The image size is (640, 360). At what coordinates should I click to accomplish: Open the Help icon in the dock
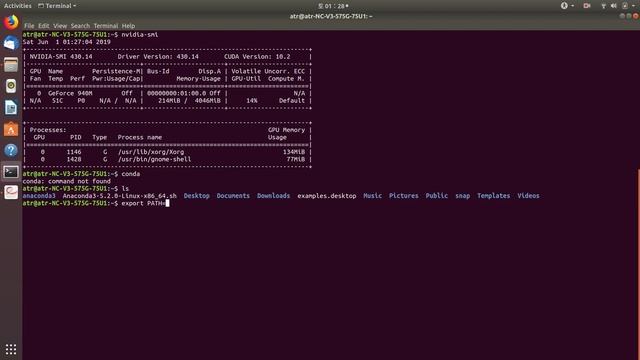11,151
